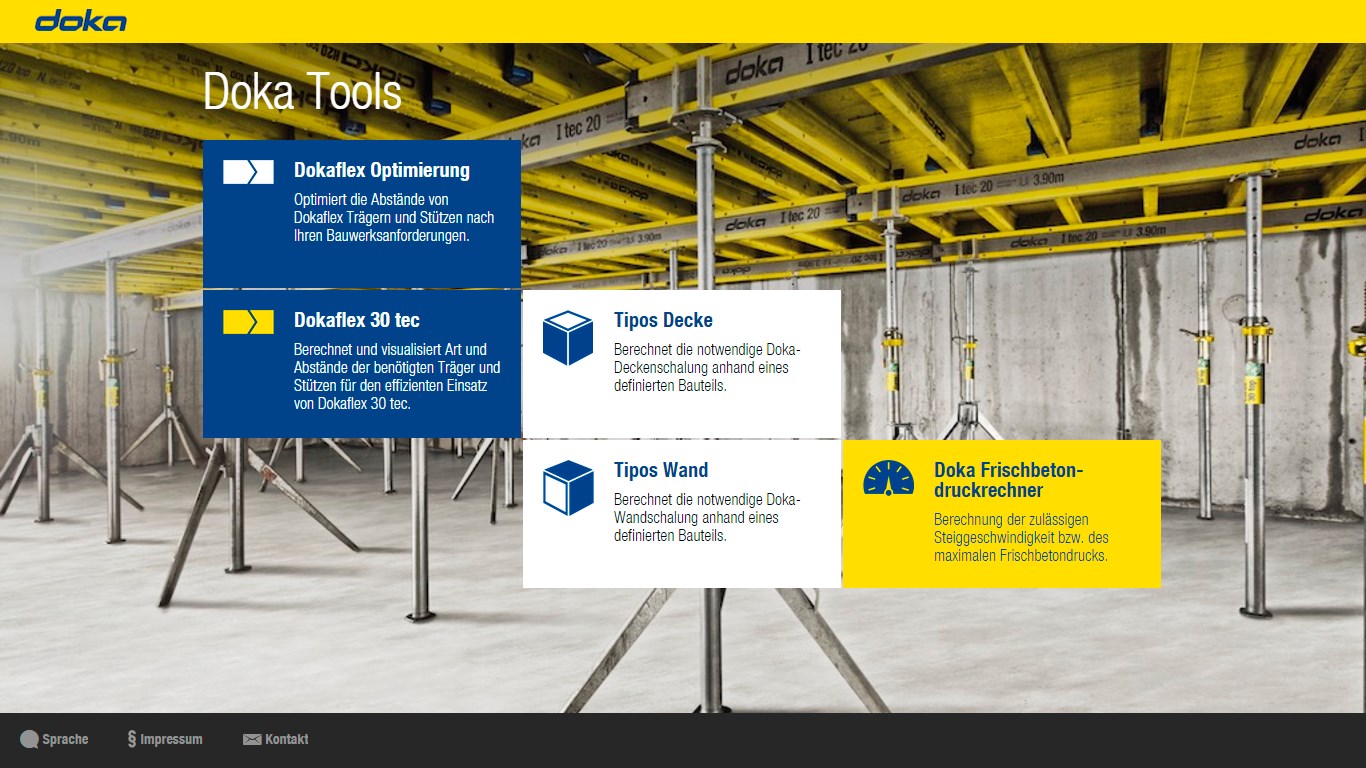Image resolution: width=1366 pixels, height=768 pixels.
Task: Click the speech bubble icon beside Sprache
Action: point(29,740)
